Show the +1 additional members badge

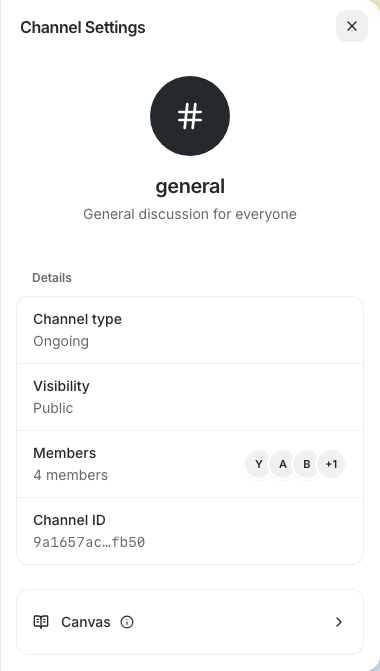(331, 464)
